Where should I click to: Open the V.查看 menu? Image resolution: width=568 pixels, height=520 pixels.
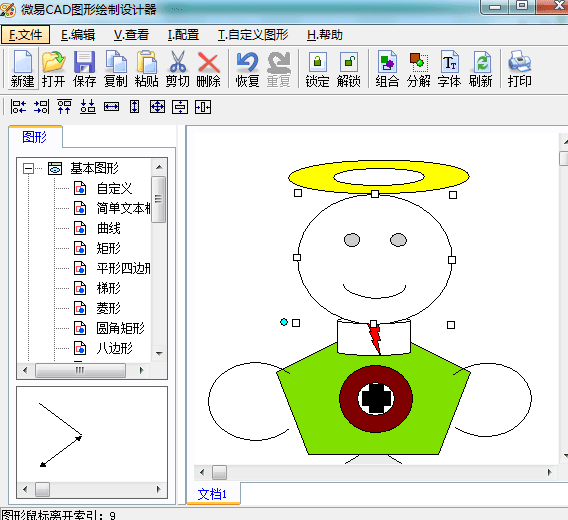[131, 35]
